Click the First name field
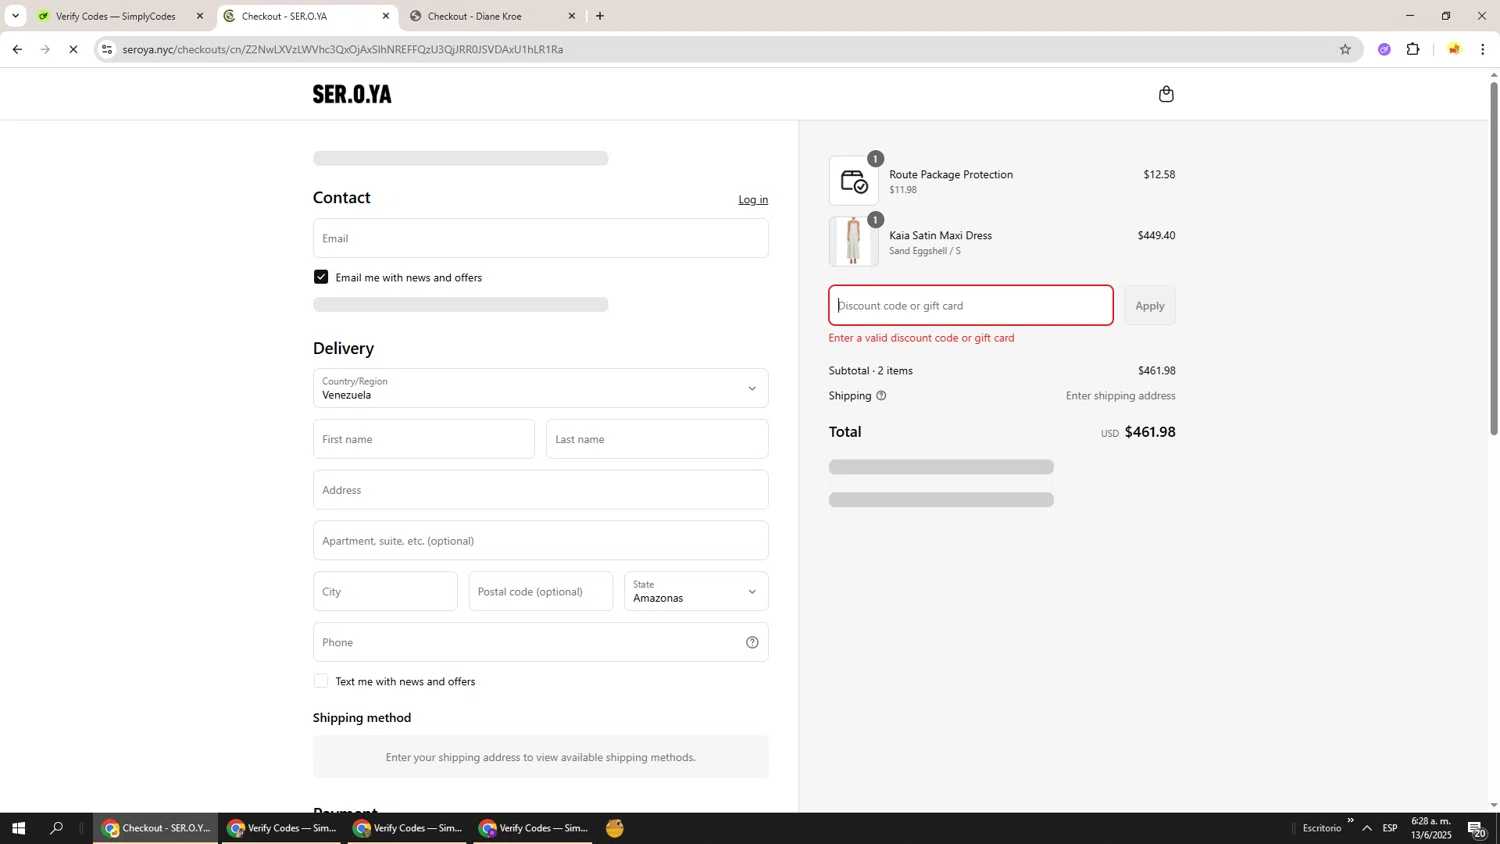 pyautogui.click(x=424, y=439)
